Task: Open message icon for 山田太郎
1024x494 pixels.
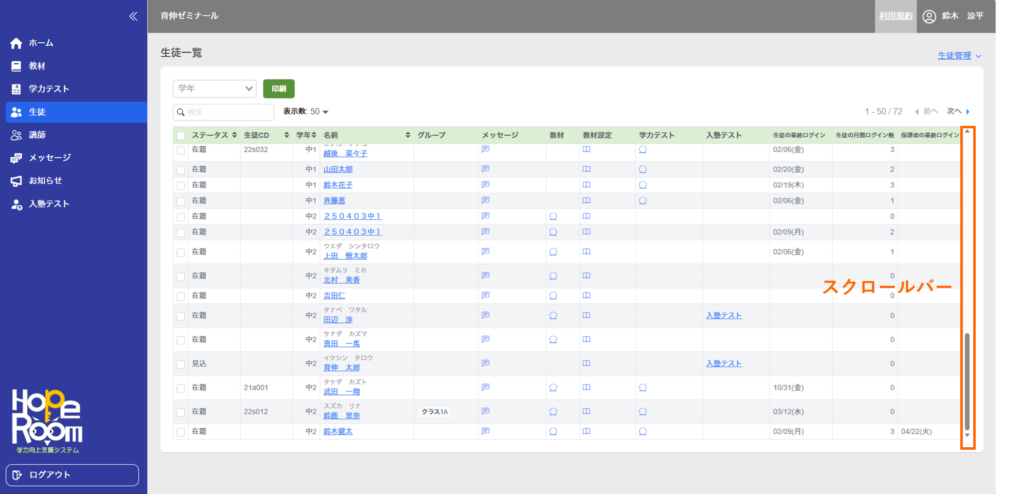Action: (485, 169)
